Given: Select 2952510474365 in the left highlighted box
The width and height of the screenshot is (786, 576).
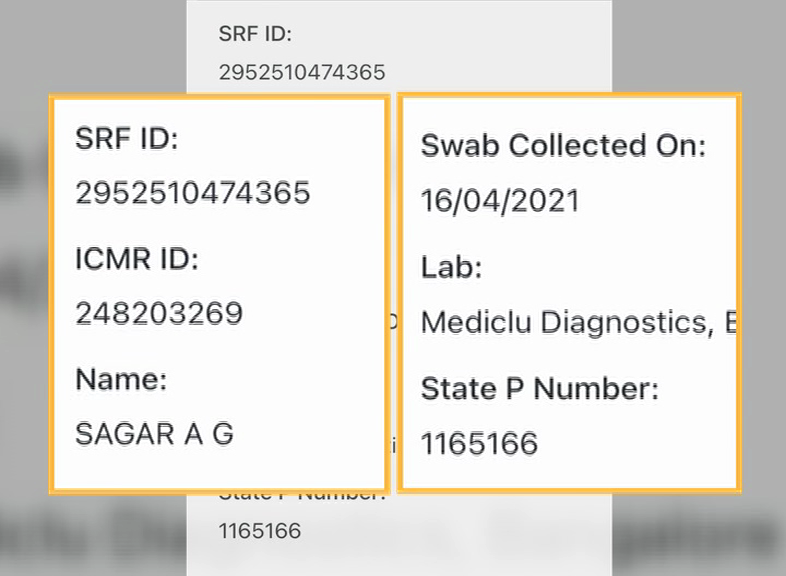Looking at the screenshot, I should [193, 193].
